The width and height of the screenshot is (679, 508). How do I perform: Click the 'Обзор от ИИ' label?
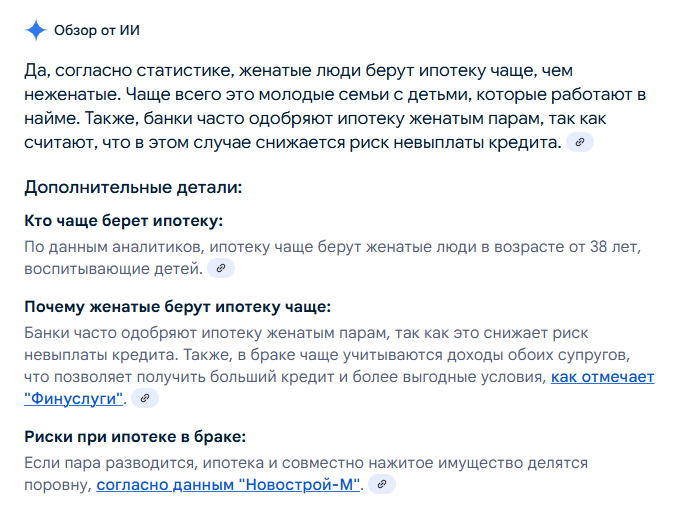tap(97, 30)
